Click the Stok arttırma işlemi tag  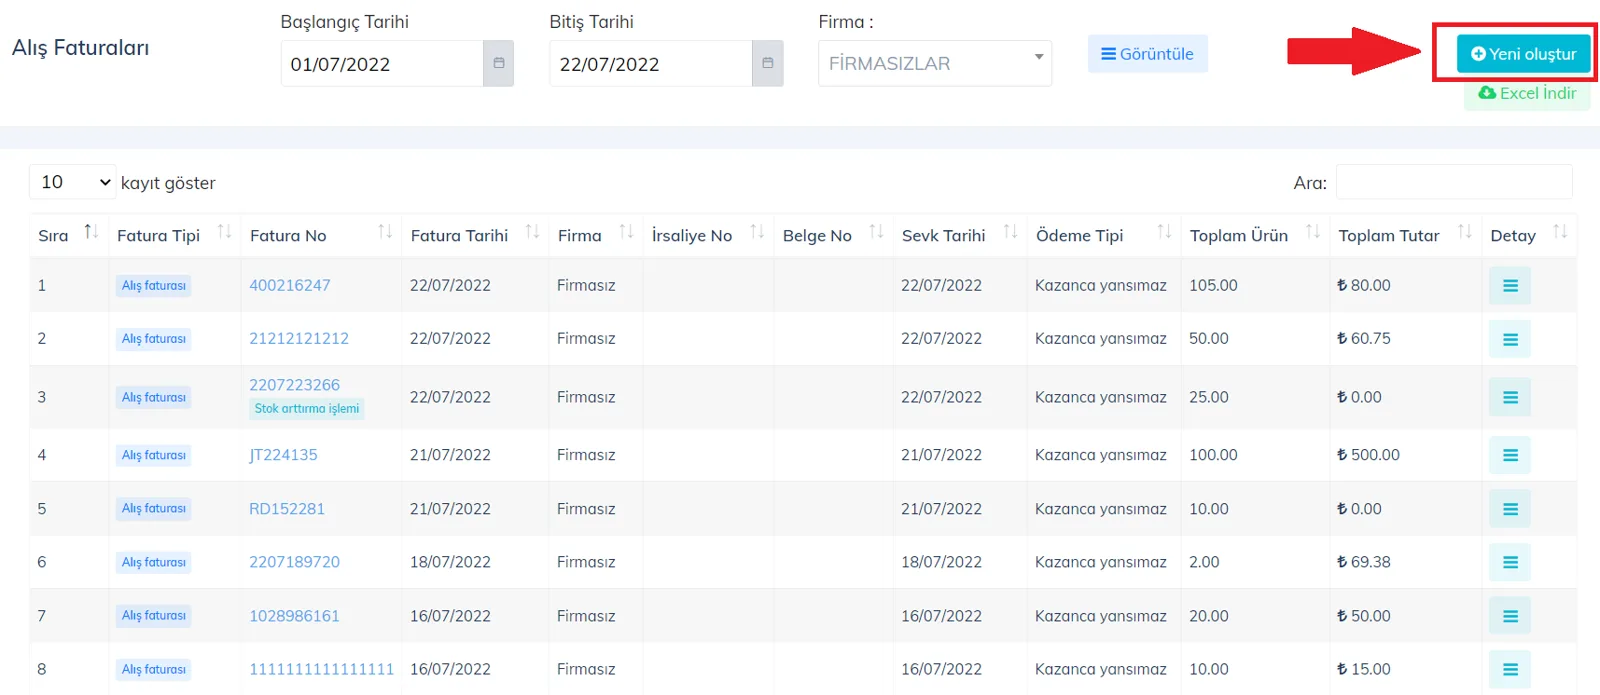tap(307, 409)
